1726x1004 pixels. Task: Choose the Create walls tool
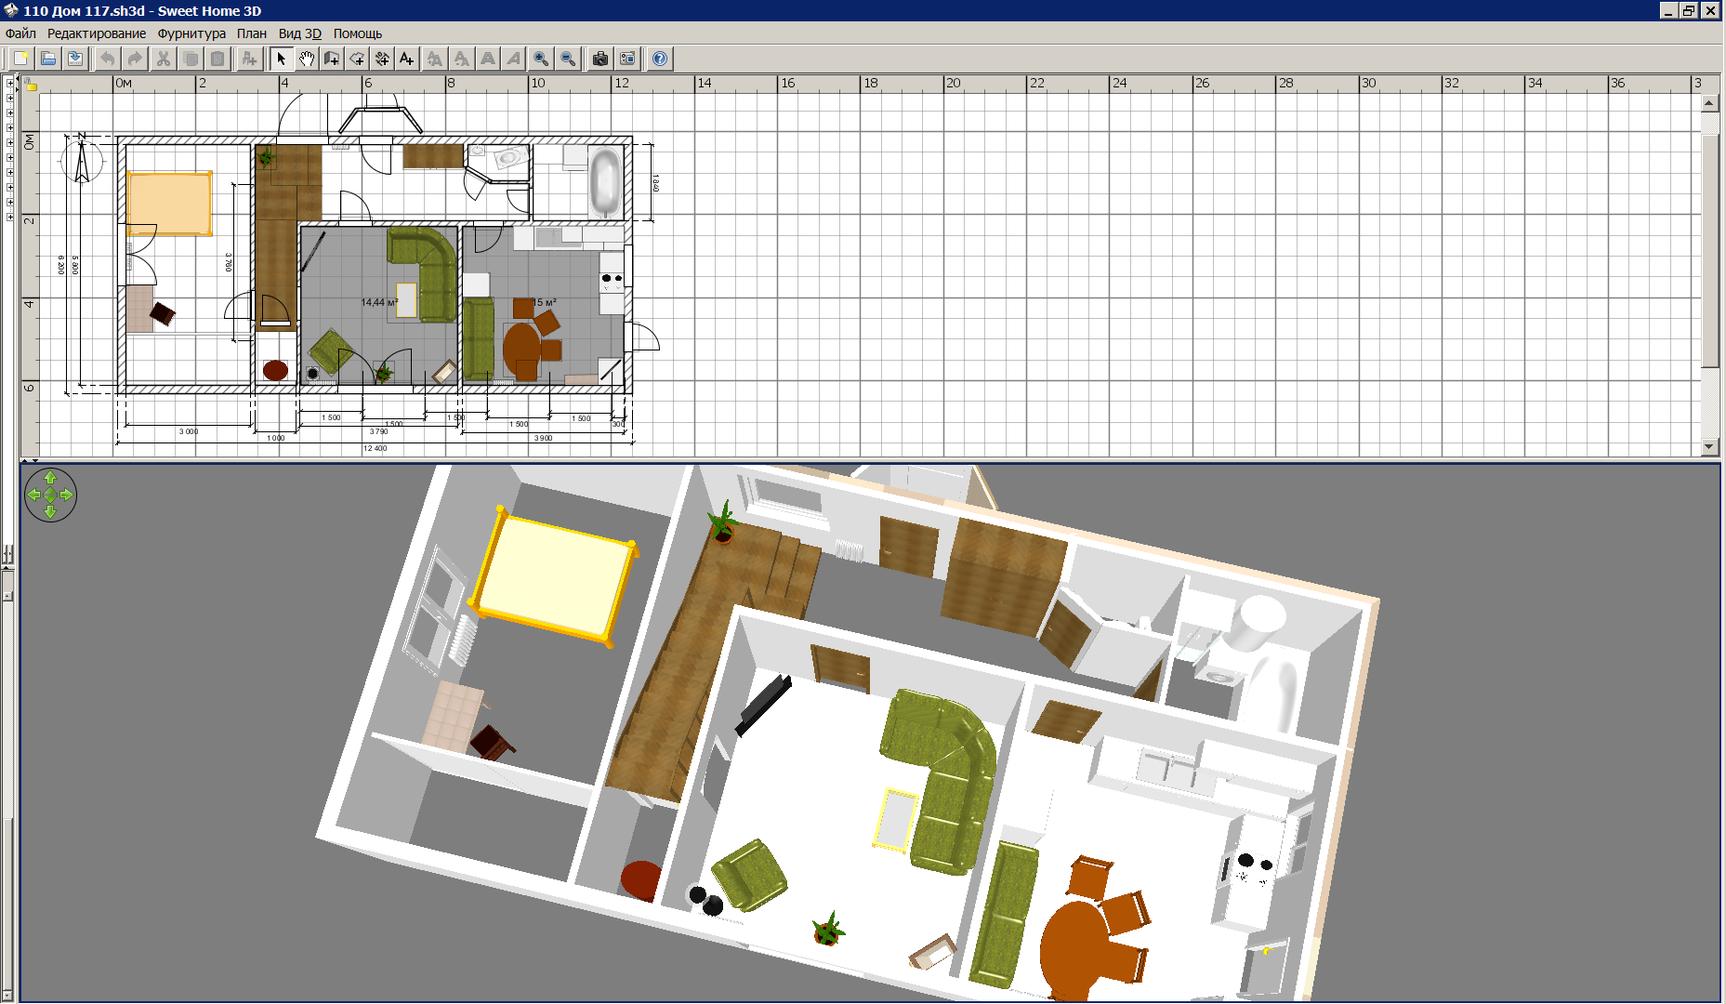point(331,59)
